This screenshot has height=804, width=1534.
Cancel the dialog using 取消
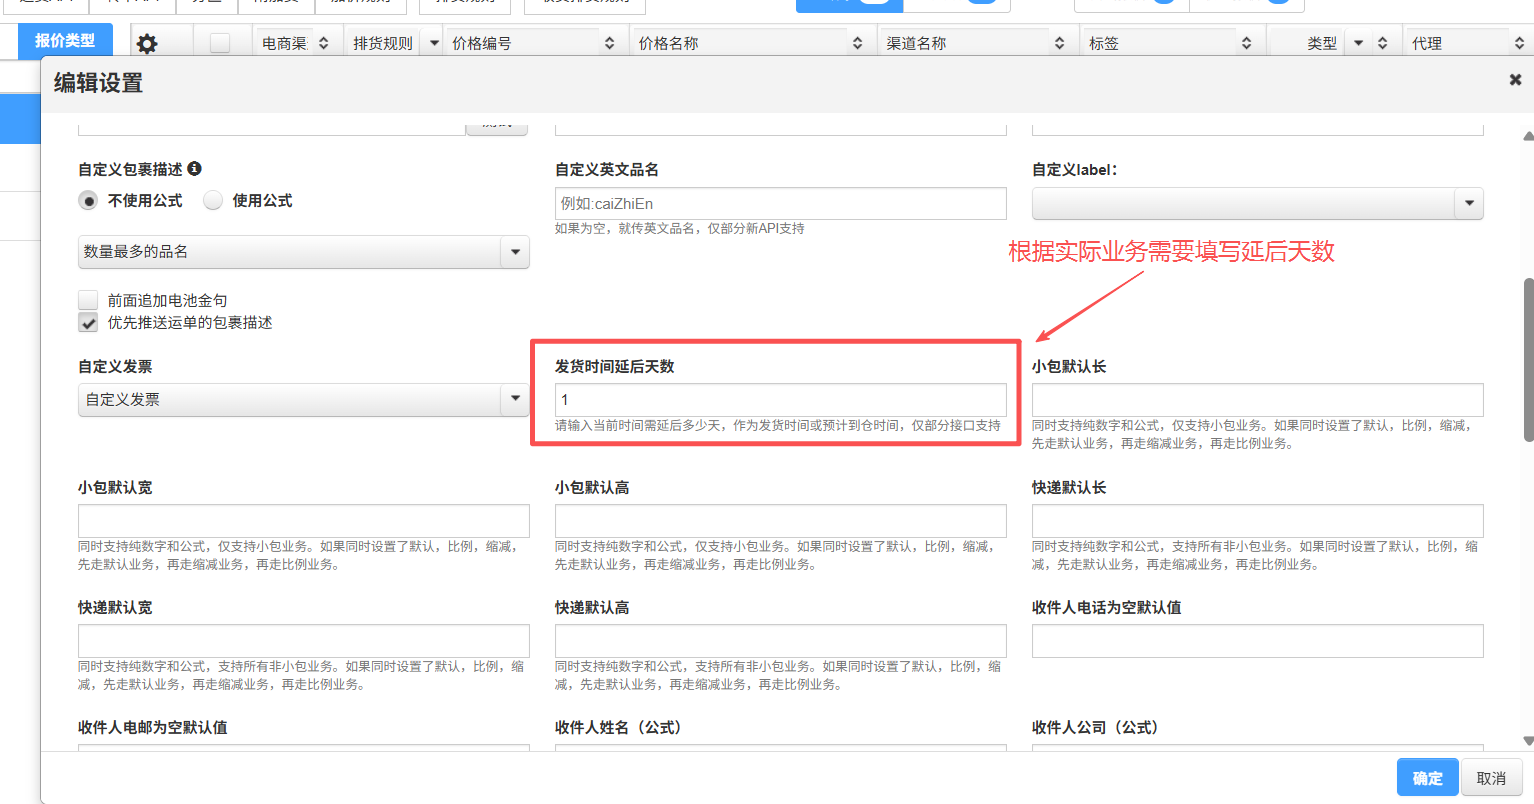click(1491, 778)
